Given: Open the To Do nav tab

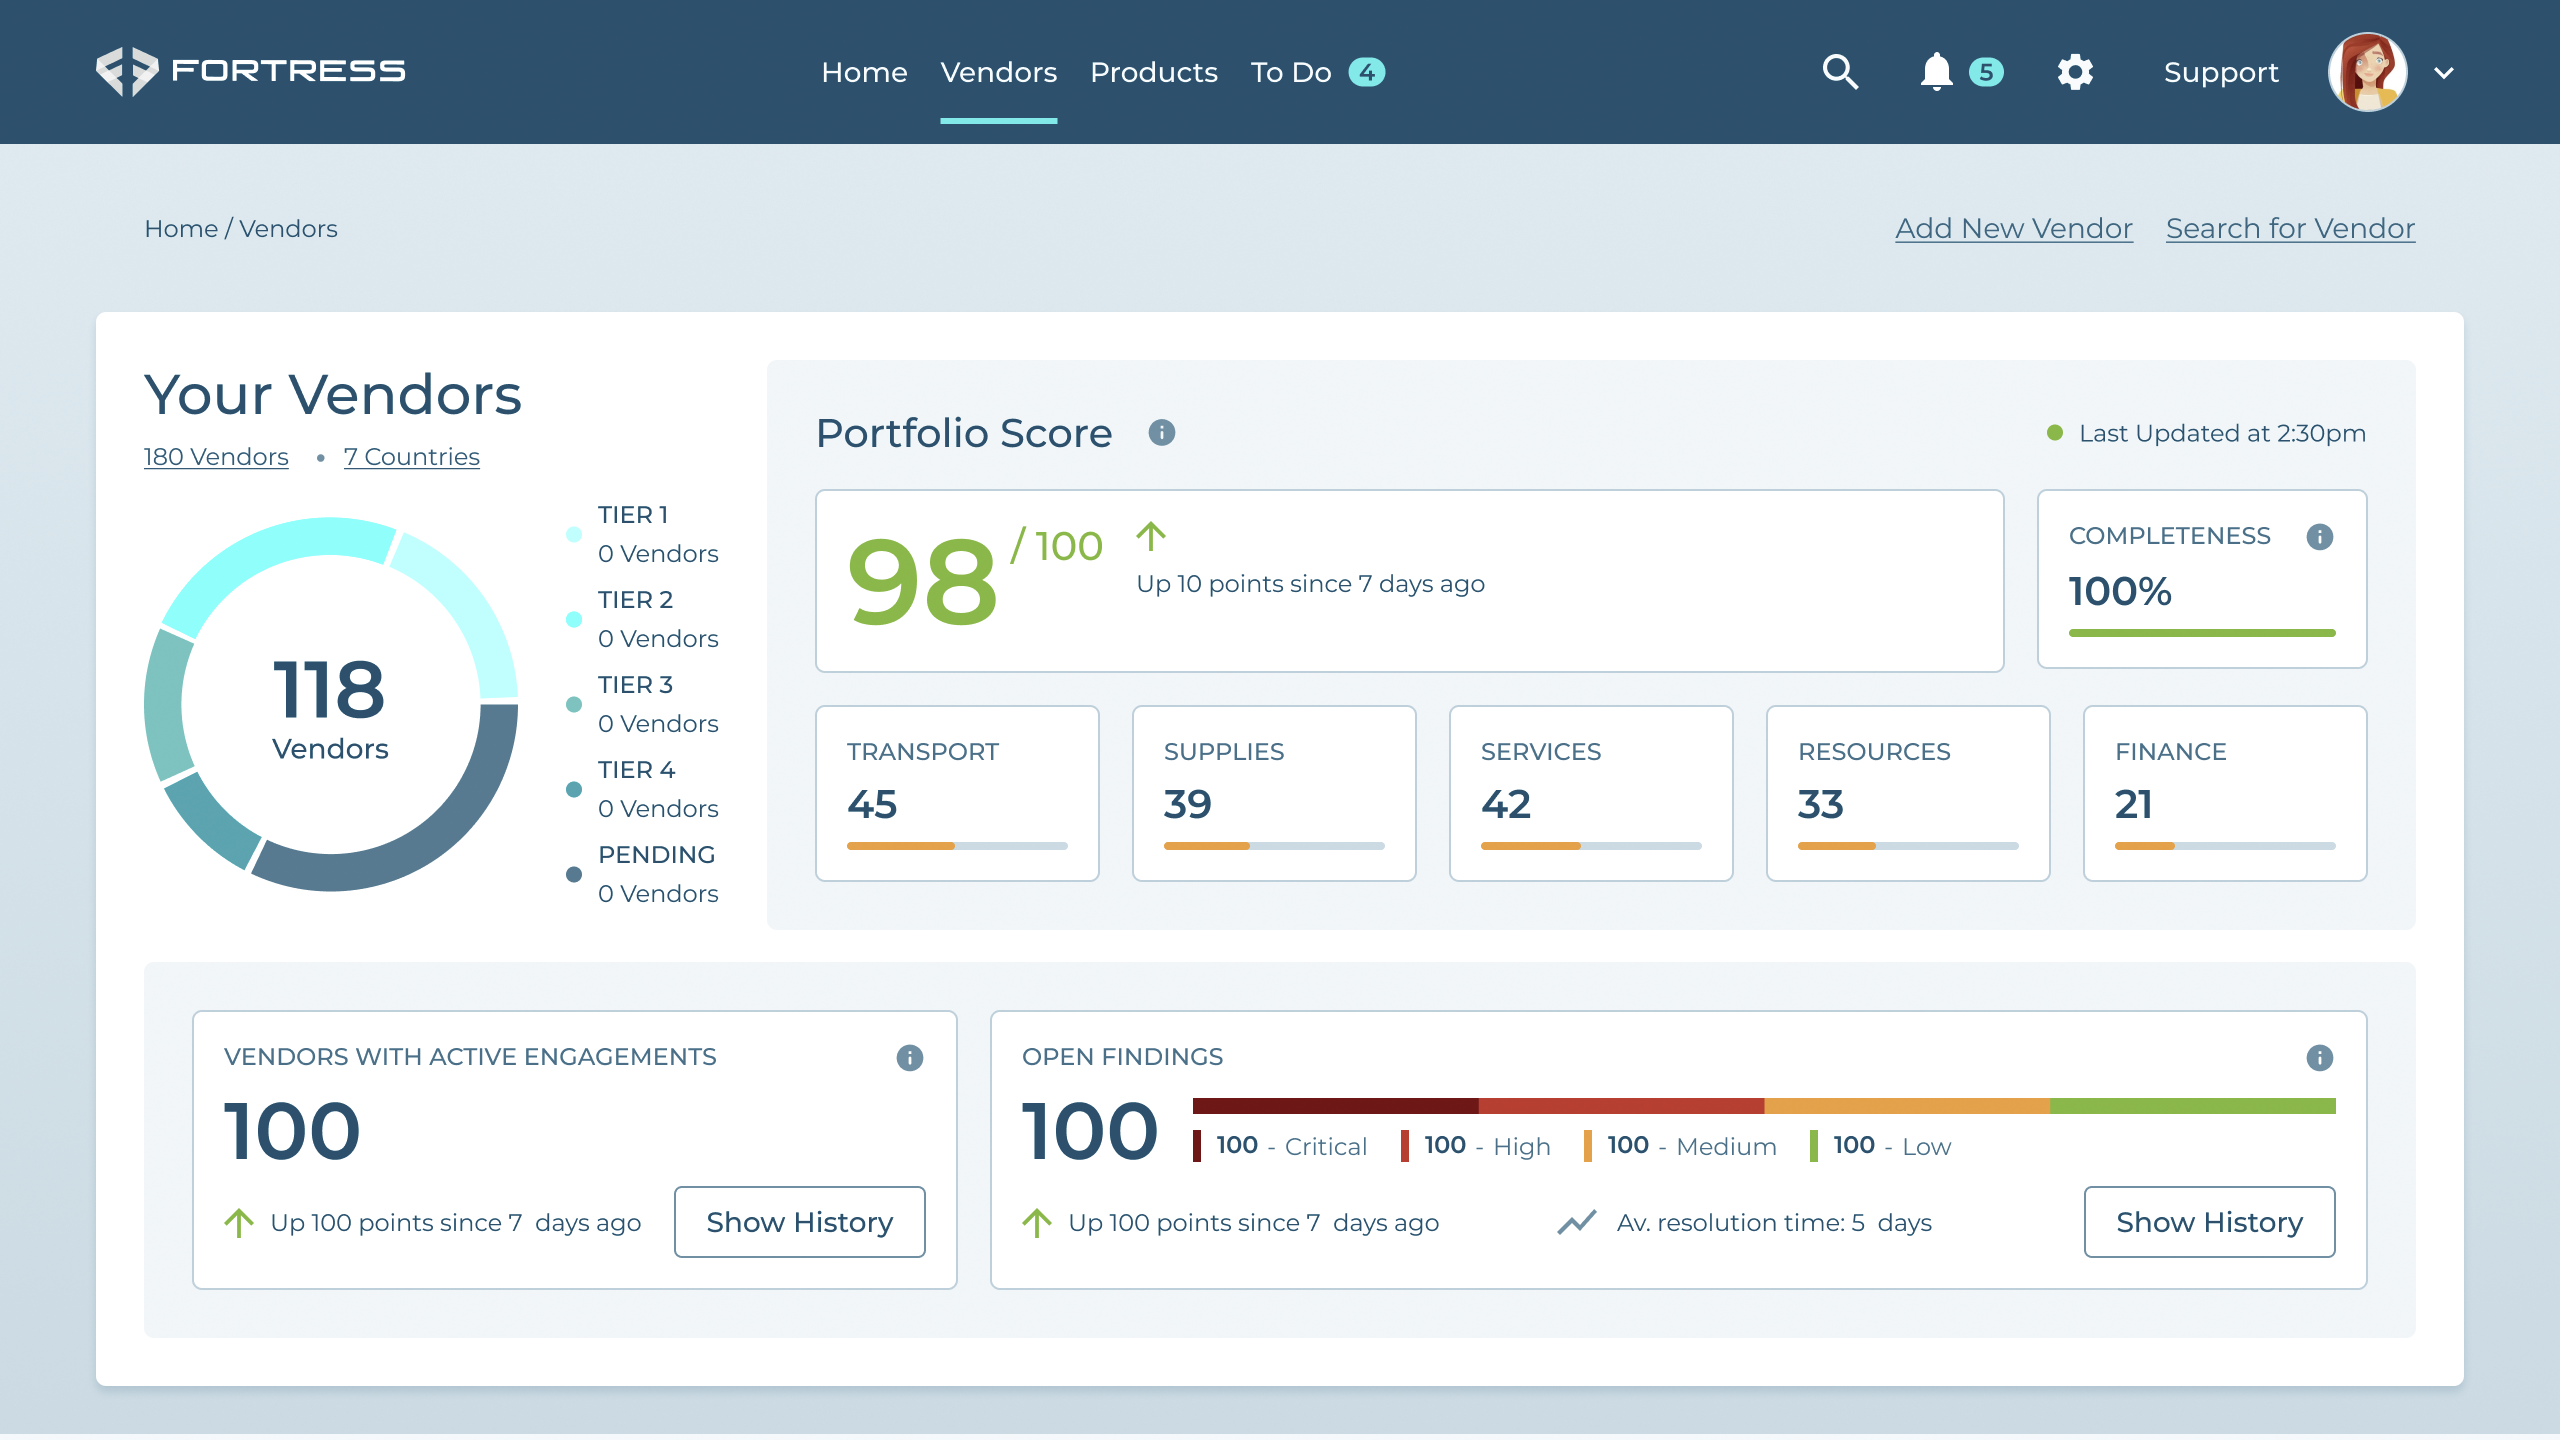Looking at the screenshot, I should [1291, 72].
